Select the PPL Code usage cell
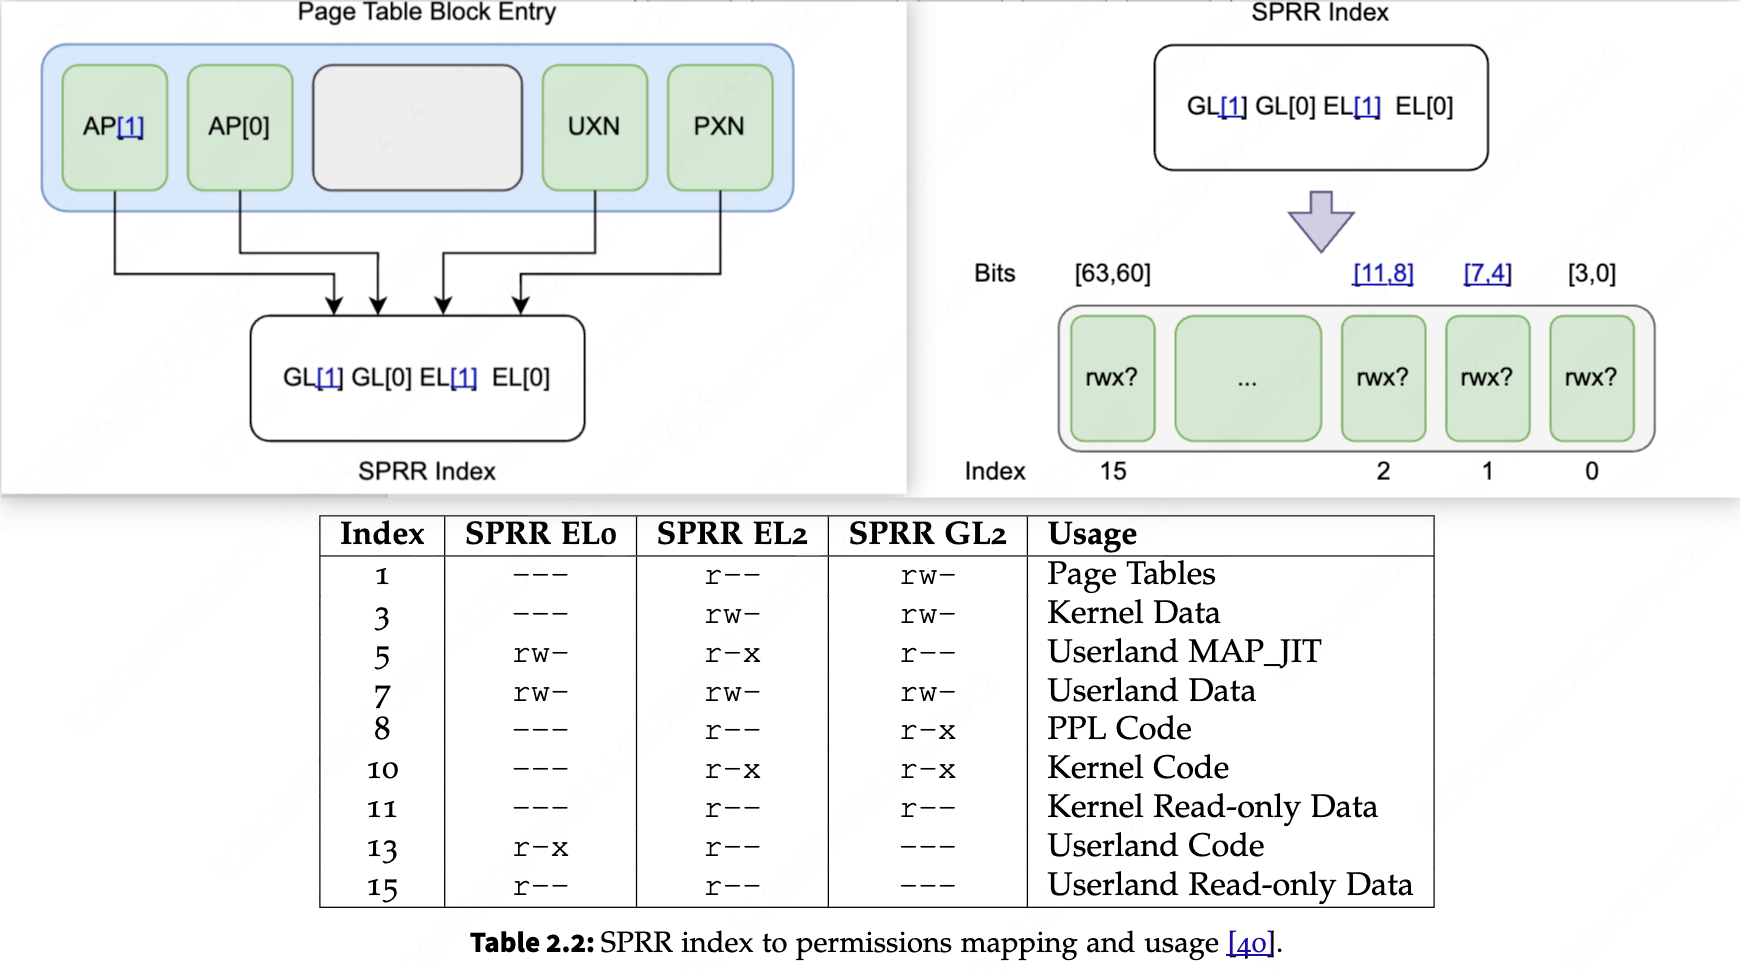 tap(1119, 729)
